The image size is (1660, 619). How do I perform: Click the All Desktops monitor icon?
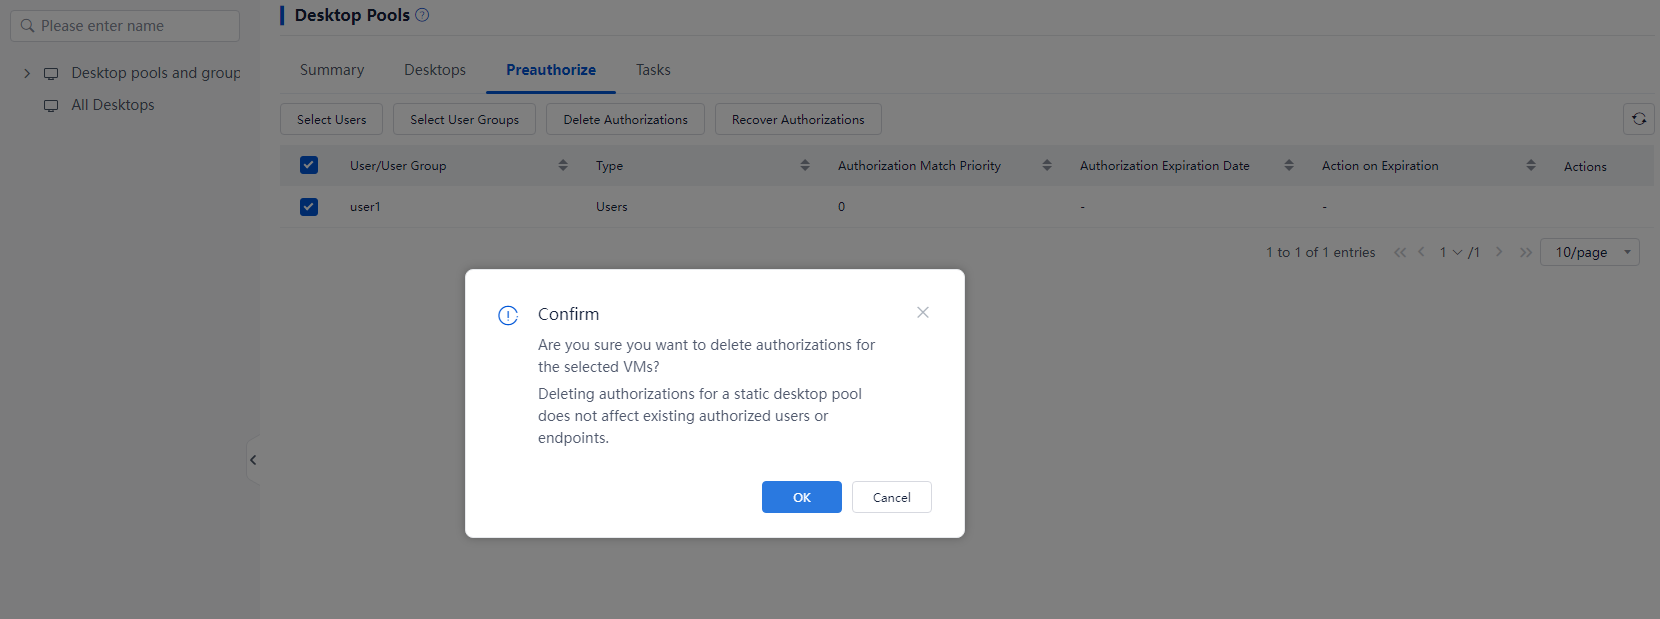click(x=51, y=105)
